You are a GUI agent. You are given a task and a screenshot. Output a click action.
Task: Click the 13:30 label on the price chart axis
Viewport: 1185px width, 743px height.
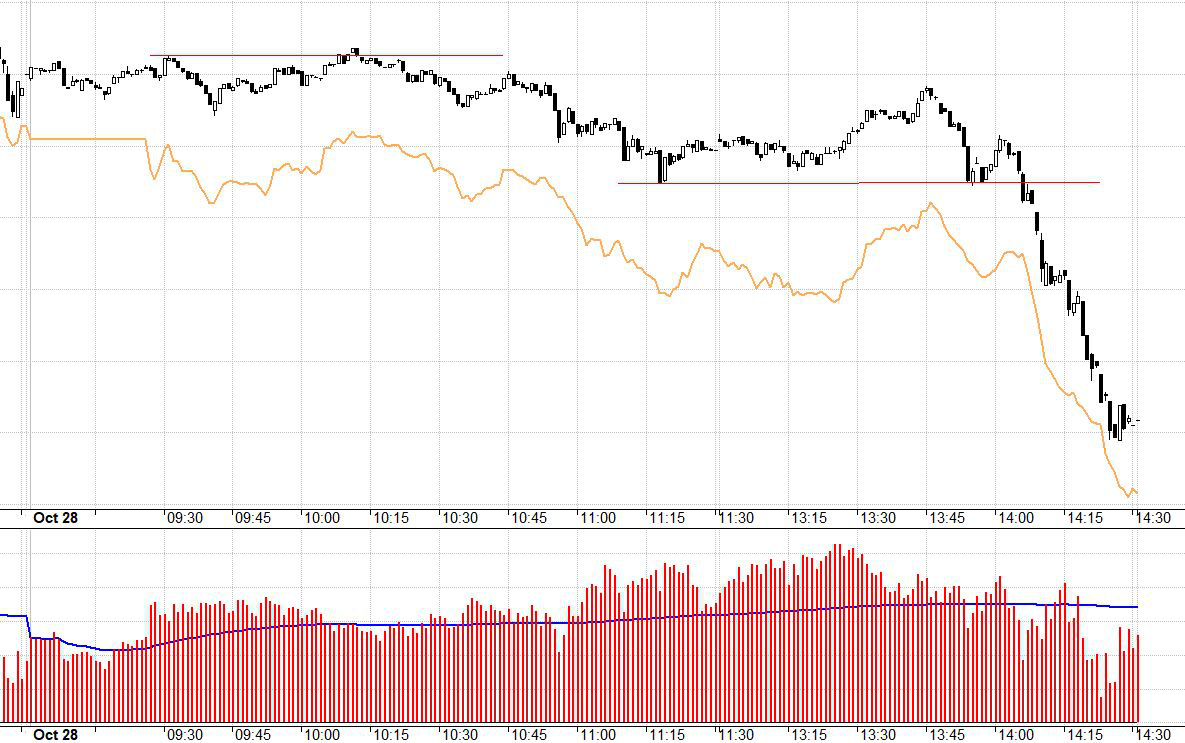click(878, 518)
